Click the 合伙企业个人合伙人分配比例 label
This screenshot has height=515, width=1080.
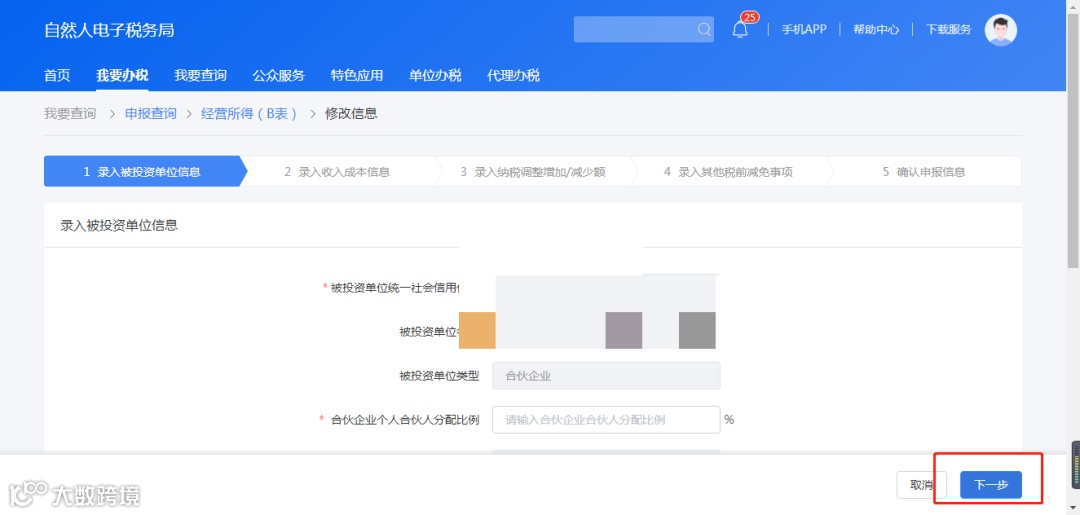tap(405, 419)
